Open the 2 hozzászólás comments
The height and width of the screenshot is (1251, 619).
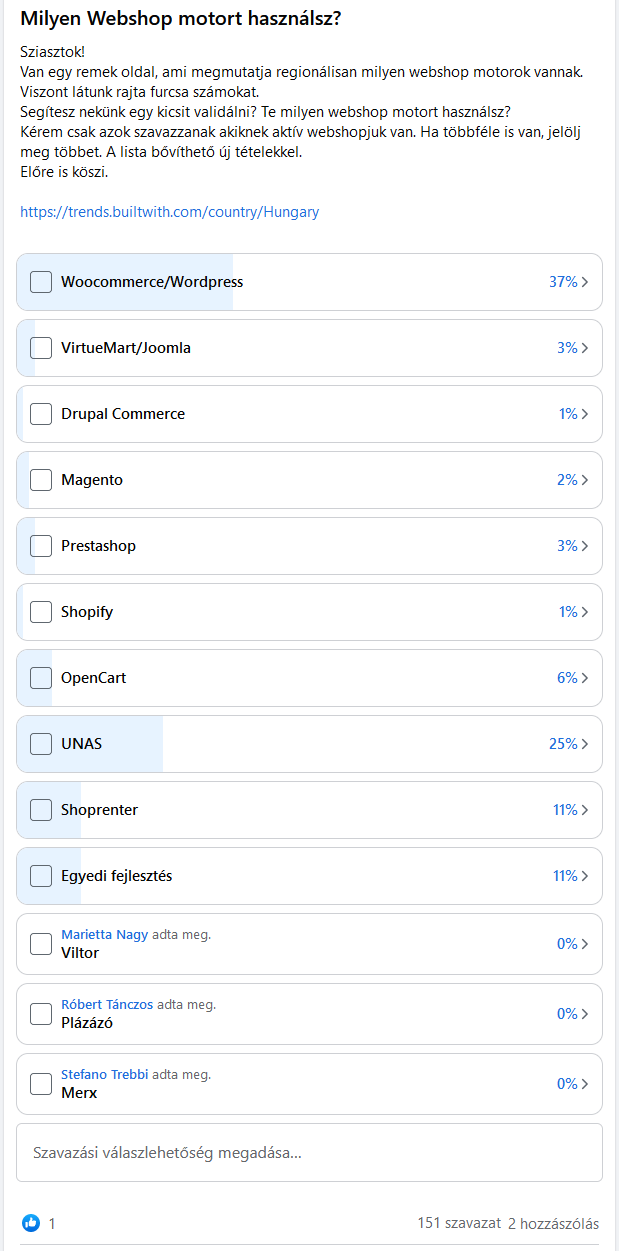(553, 1223)
